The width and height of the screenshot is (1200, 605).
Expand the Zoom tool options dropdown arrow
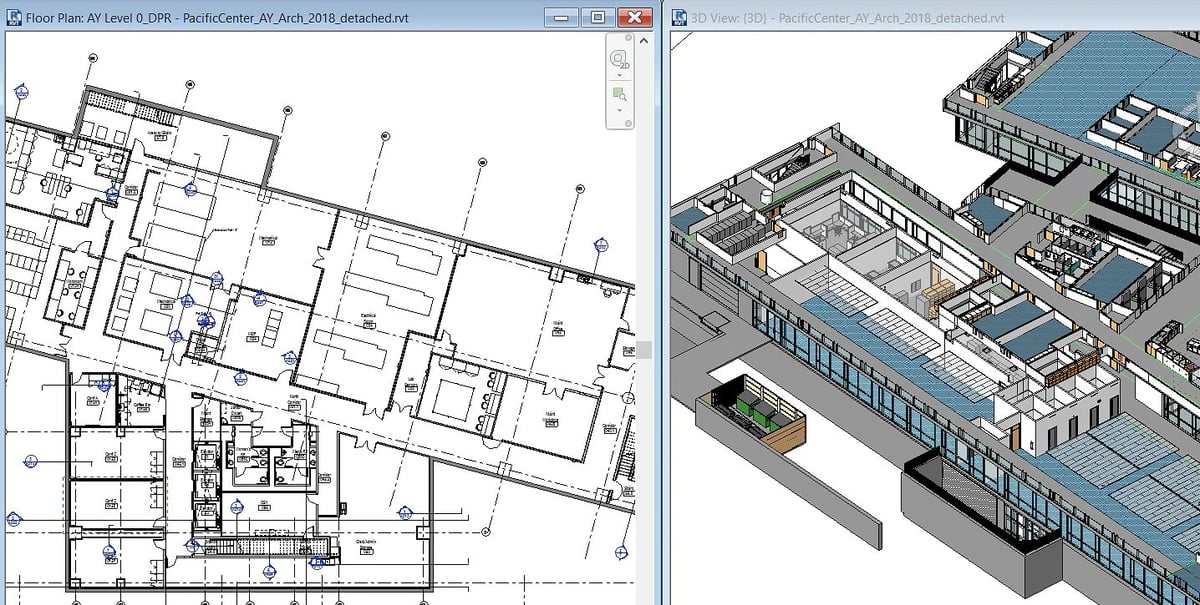click(x=619, y=111)
